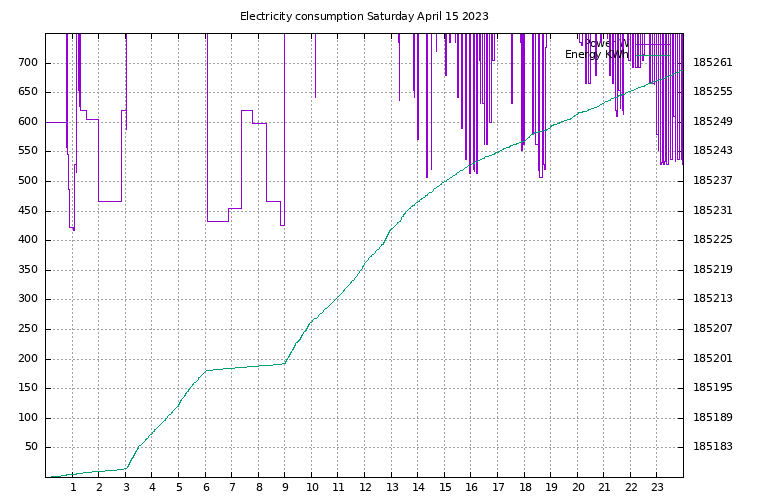This screenshot has width=768, height=500.
Task: Click the left axis label '200'
Action: click(x=28, y=358)
